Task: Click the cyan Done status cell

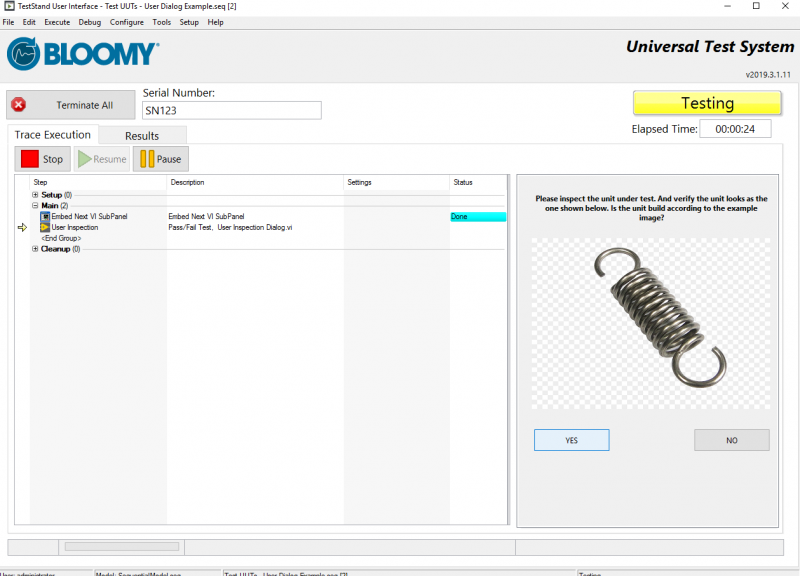Action: point(478,216)
